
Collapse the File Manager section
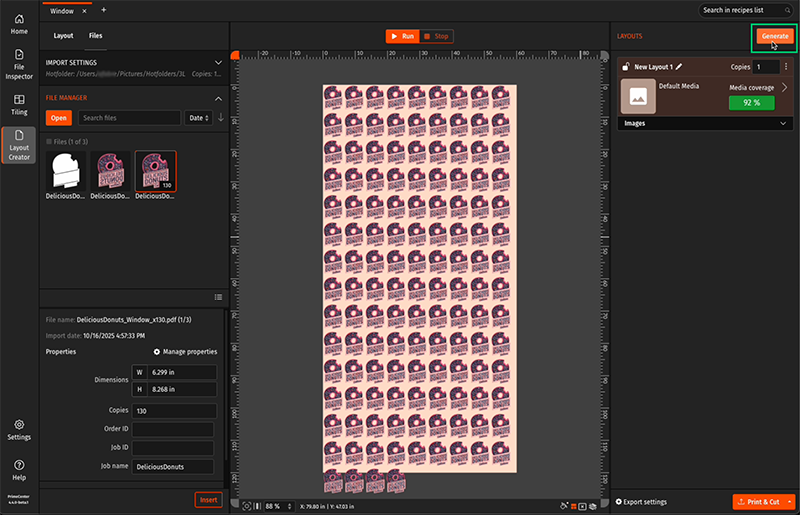click(218, 98)
